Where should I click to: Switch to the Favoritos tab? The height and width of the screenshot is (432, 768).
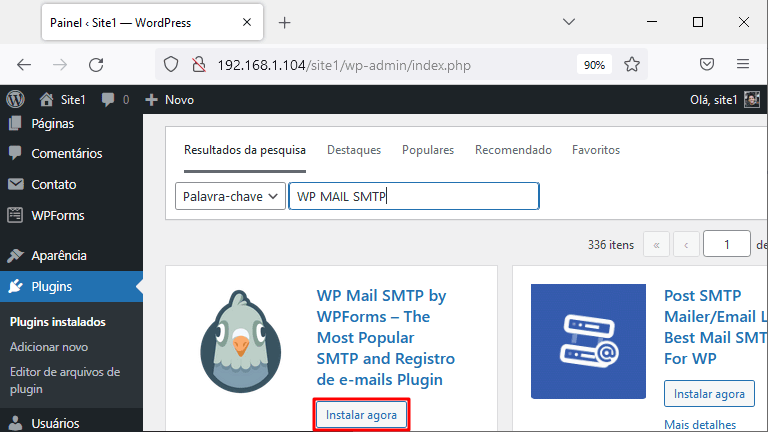pos(596,150)
